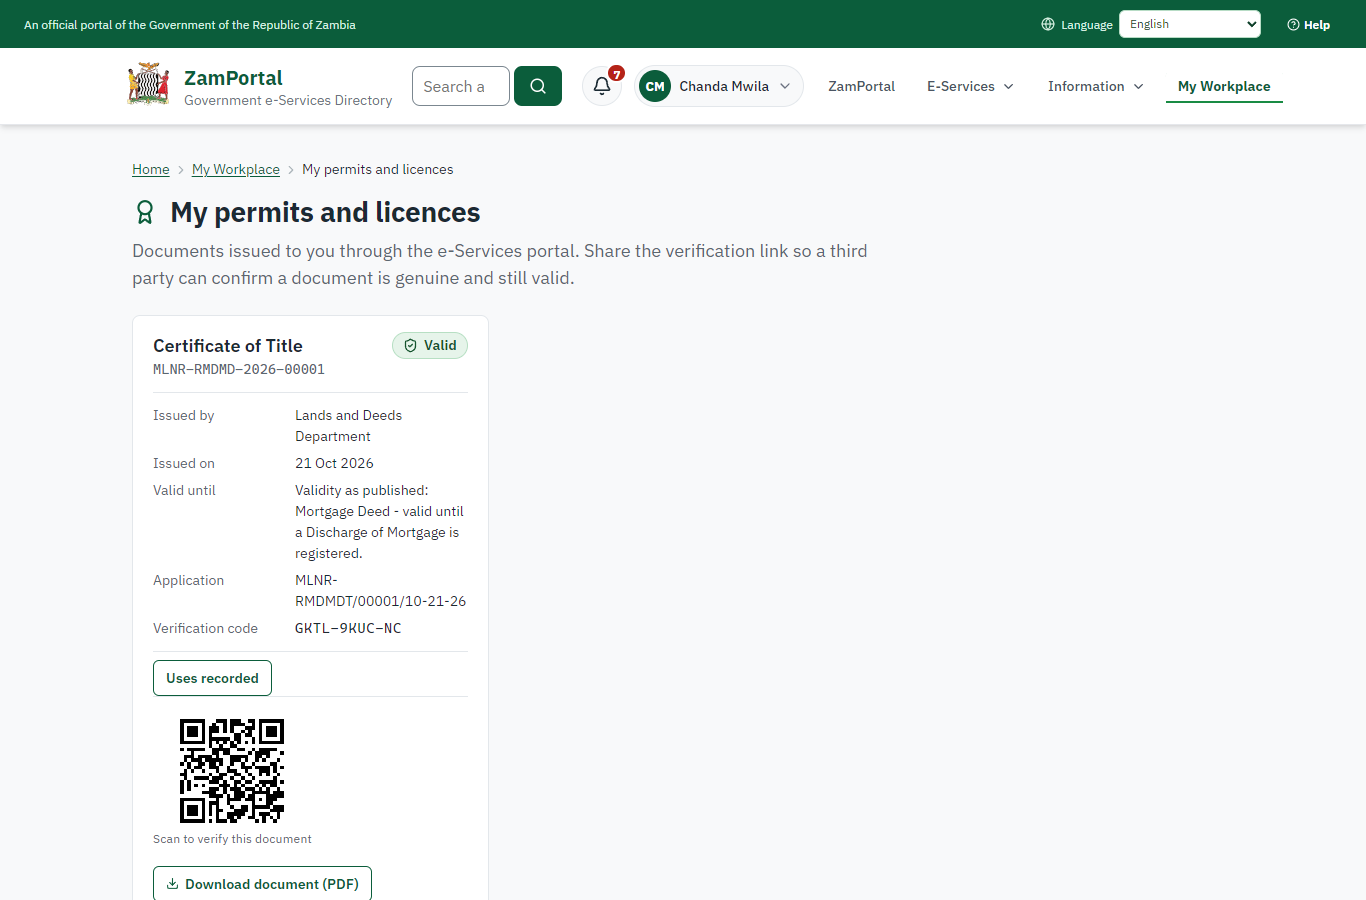Click Download document (PDF) button
Image resolution: width=1366 pixels, height=900 pixels.
[262, 884]
